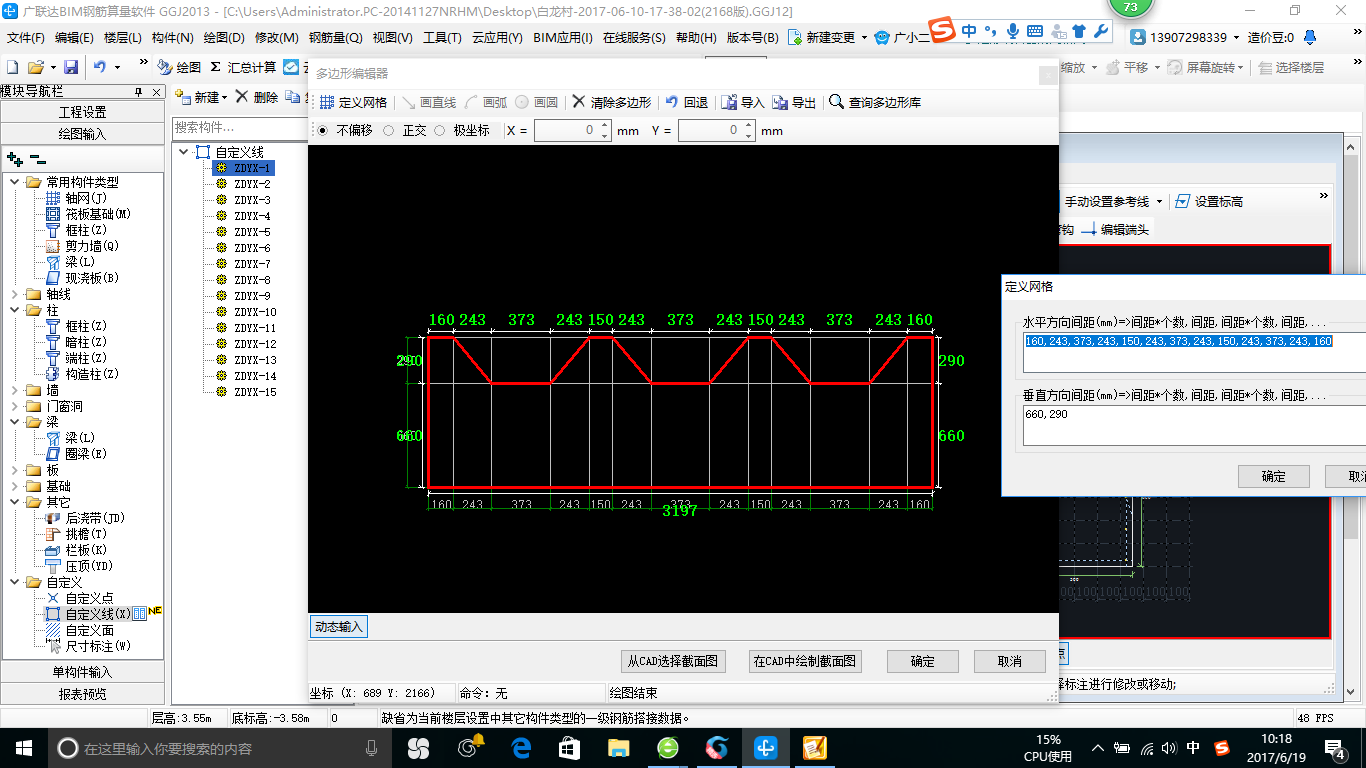The height and width of the screenshot is (768, 1366).
Task: Click the Sogou soft keyboard icon
Action: [x=1035, y=31]
